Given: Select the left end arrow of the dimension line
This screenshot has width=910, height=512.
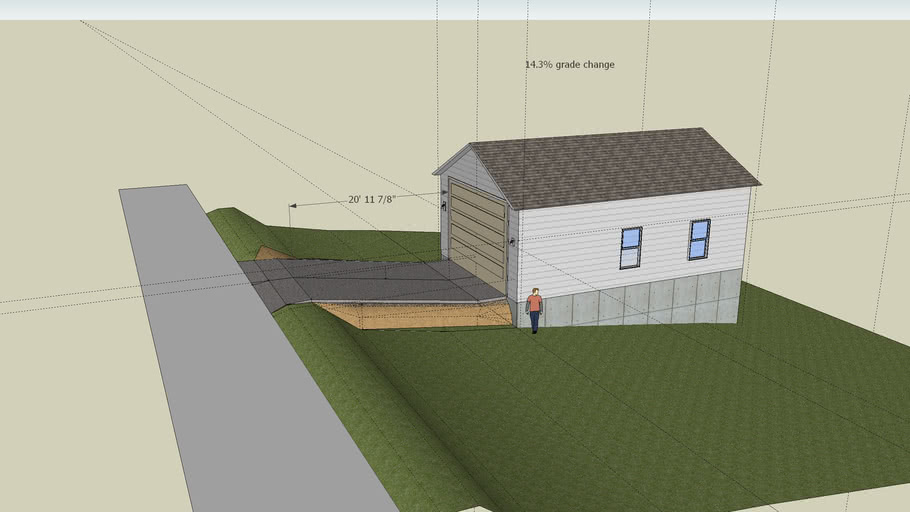Looking at the screenshot, I should point(292,206).
